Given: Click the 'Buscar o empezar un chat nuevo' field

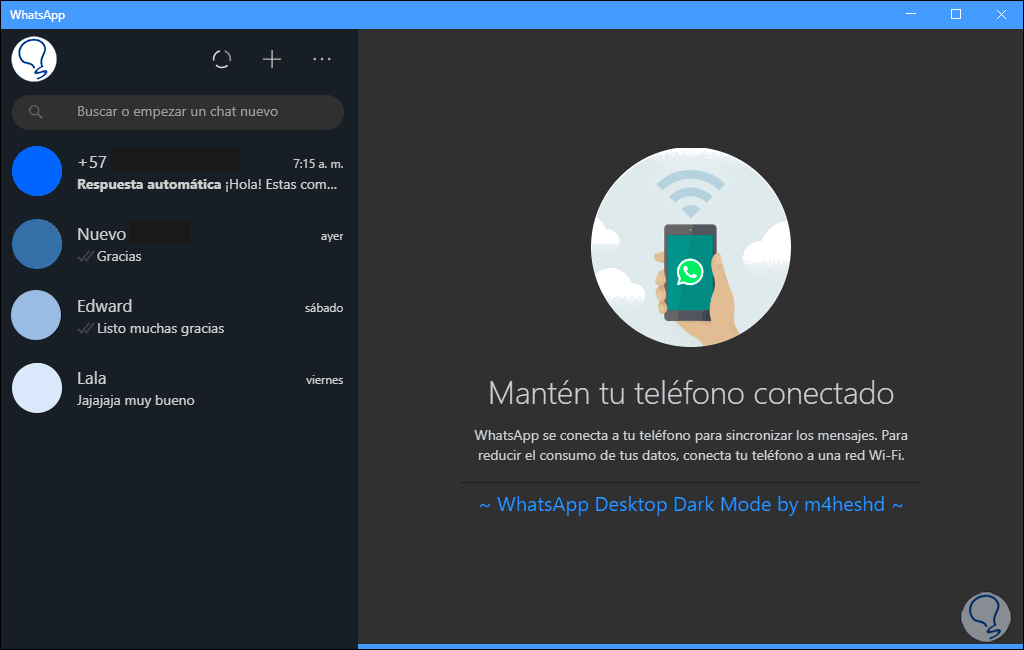Looking at the screenshot, I should coord(178,112).
